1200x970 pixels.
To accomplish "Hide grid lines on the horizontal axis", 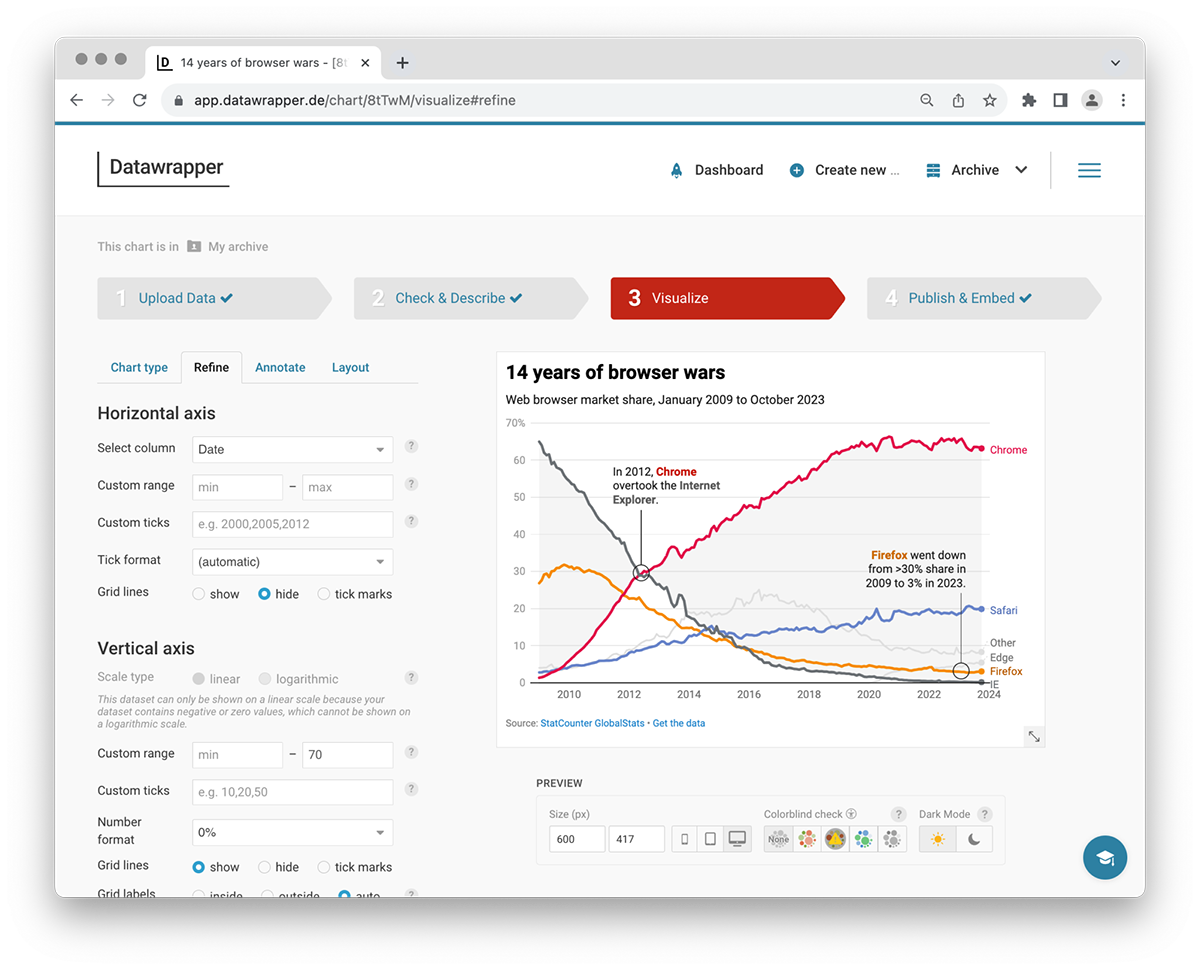I will pos(262,593).
